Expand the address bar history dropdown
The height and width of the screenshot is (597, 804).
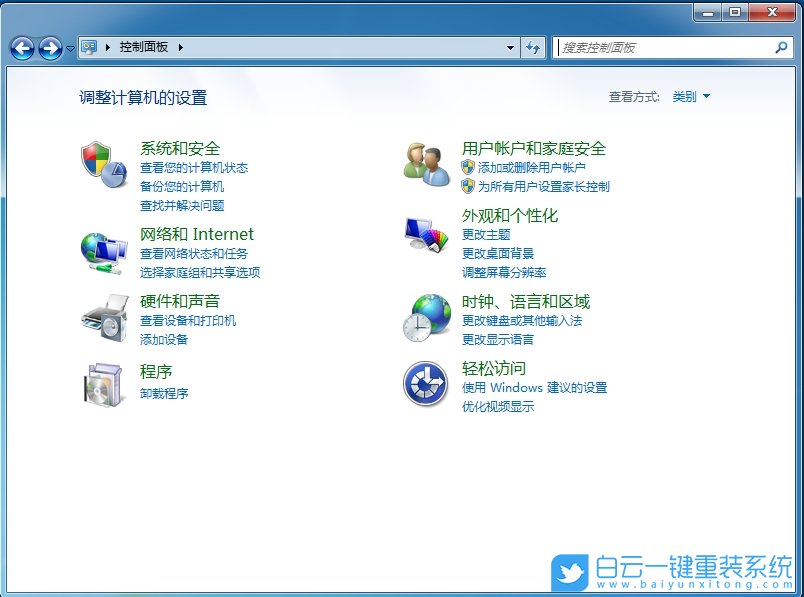(509, 47)
